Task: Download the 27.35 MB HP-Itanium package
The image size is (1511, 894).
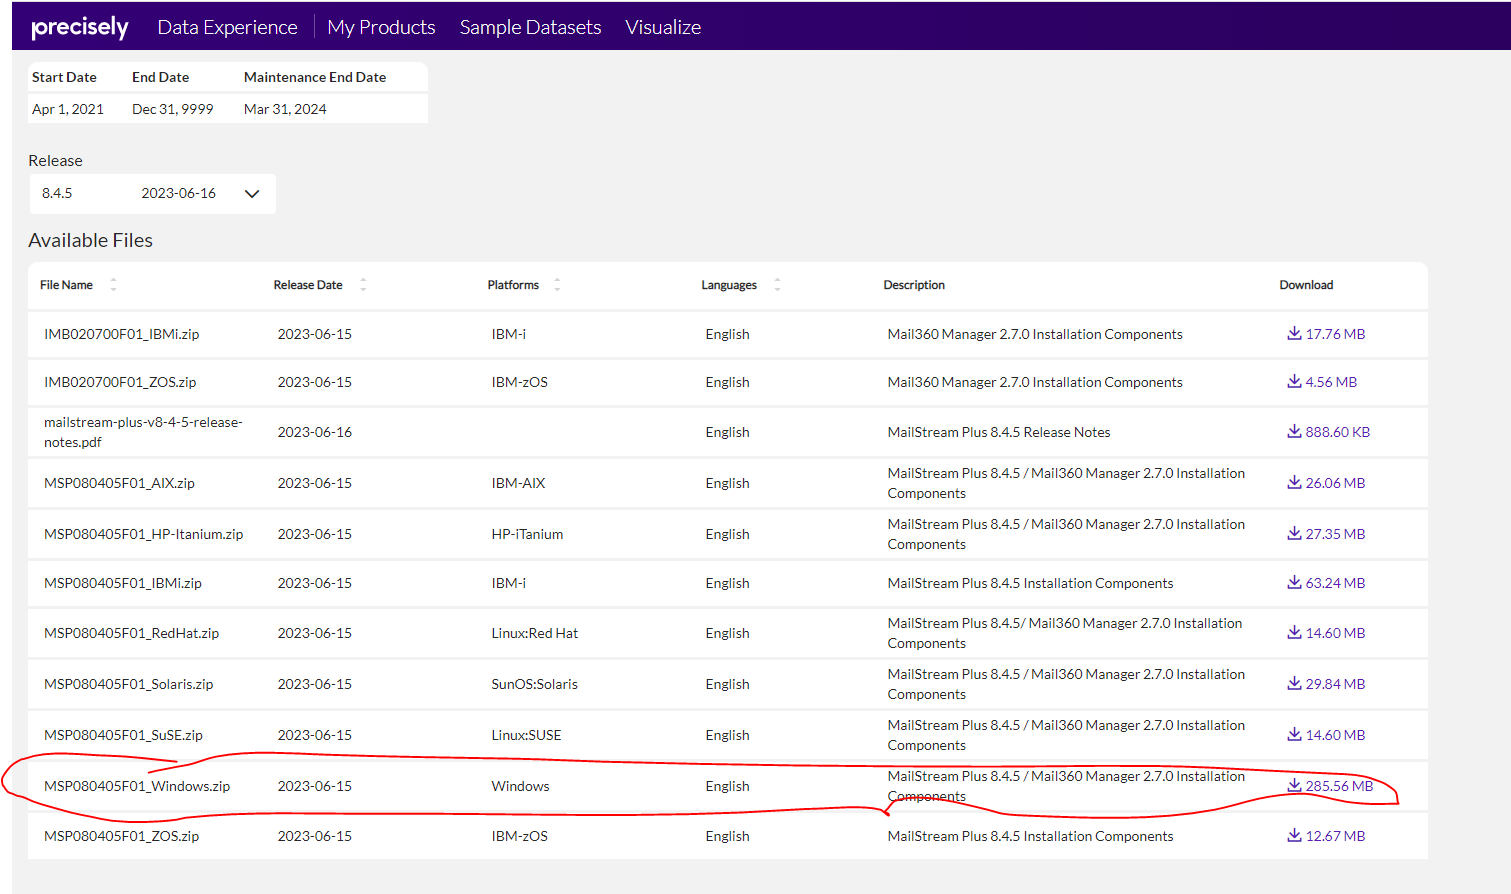Action: point(1326,534)
